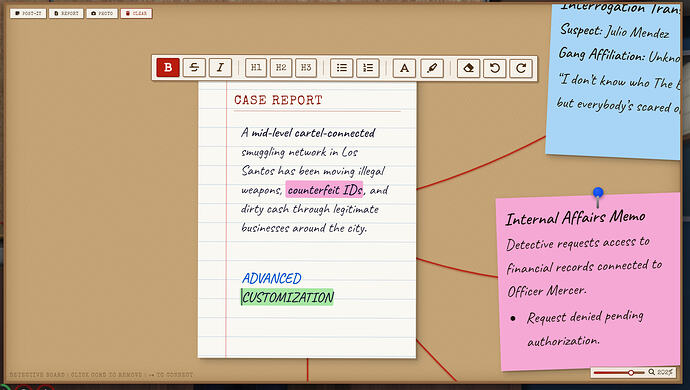Image resolution: width=690 pixels, height=390 pixels.
Task: Open the highlighter color tool
Action: pyautogui.click(x=432, y=68)
